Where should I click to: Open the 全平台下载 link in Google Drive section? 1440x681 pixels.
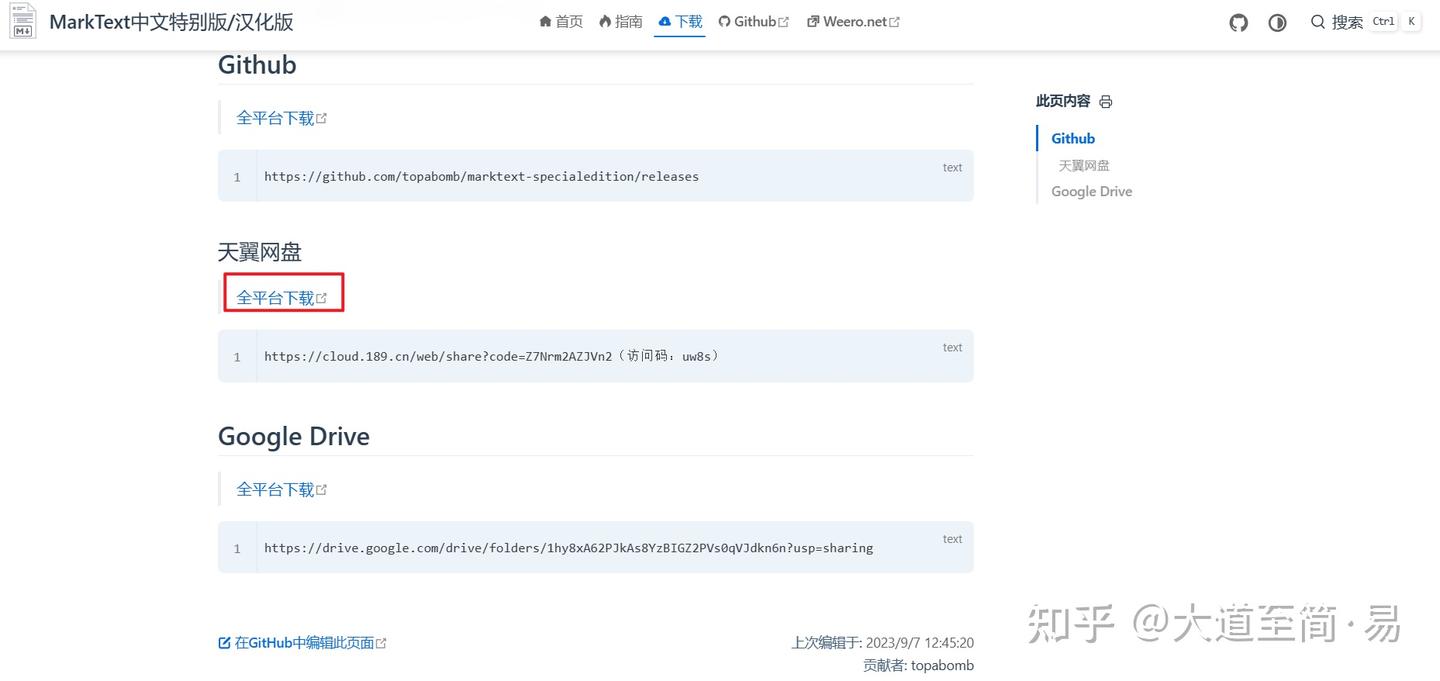[x=276, y=488]
